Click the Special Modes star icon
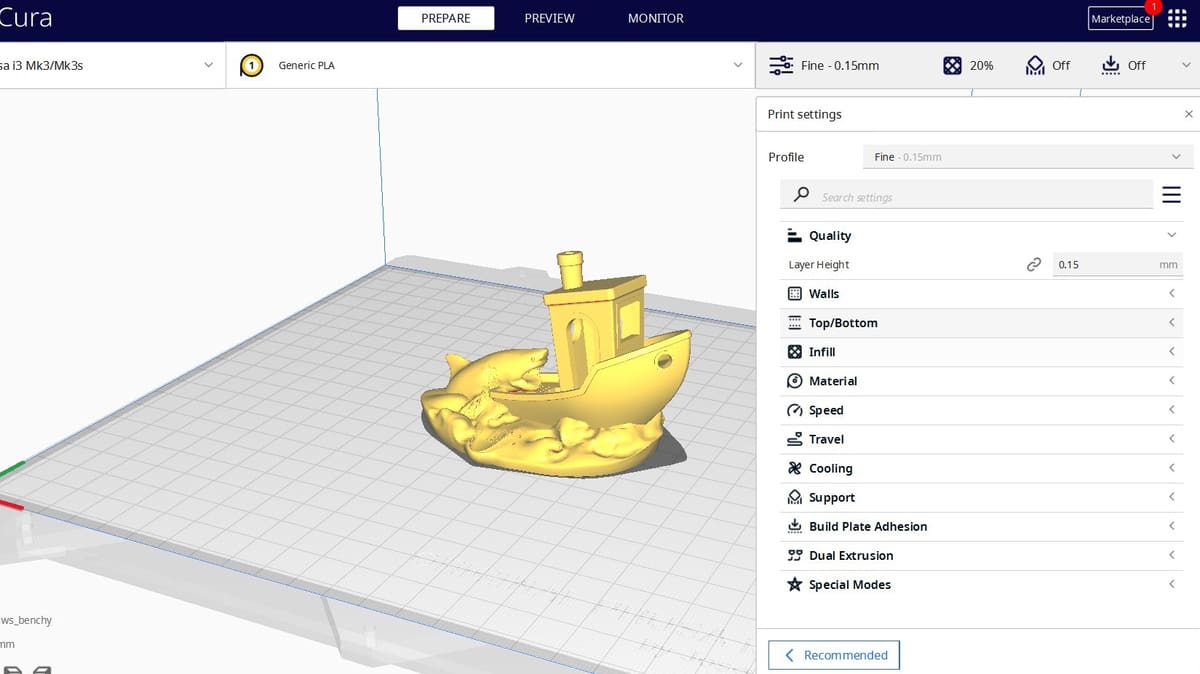The image size is (1200, 674). pos(795,584)
